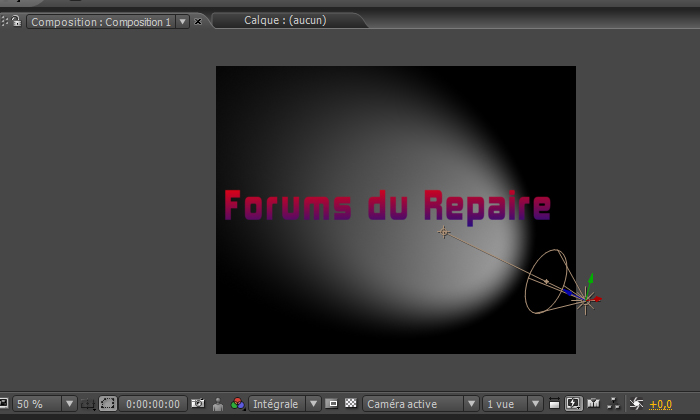Click the light's red X axis arrow

point(597,299)
